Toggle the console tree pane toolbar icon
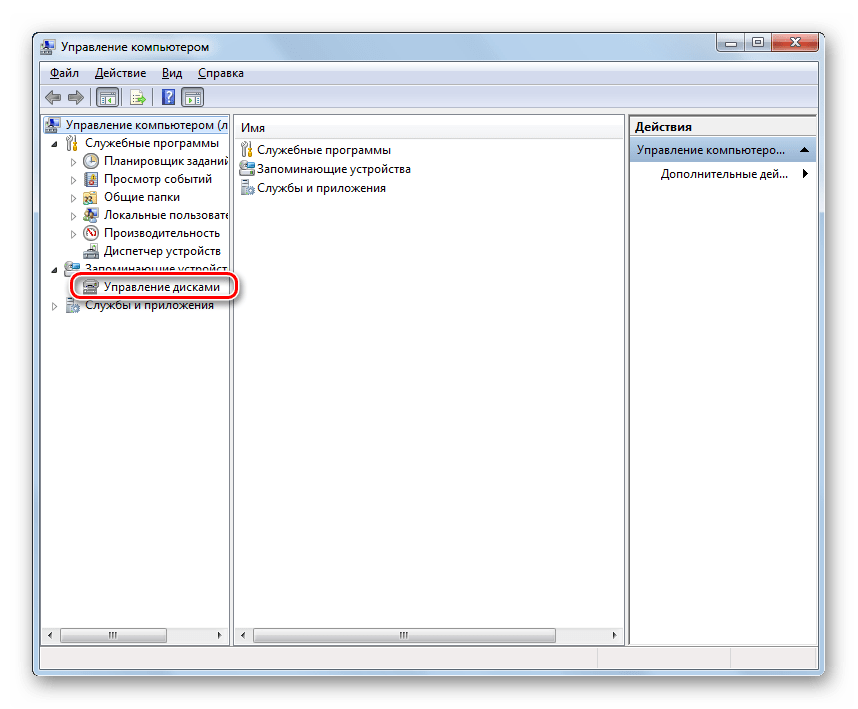This screenshot has width=858, height=709. pyautogui.click(x=106, y=98)
